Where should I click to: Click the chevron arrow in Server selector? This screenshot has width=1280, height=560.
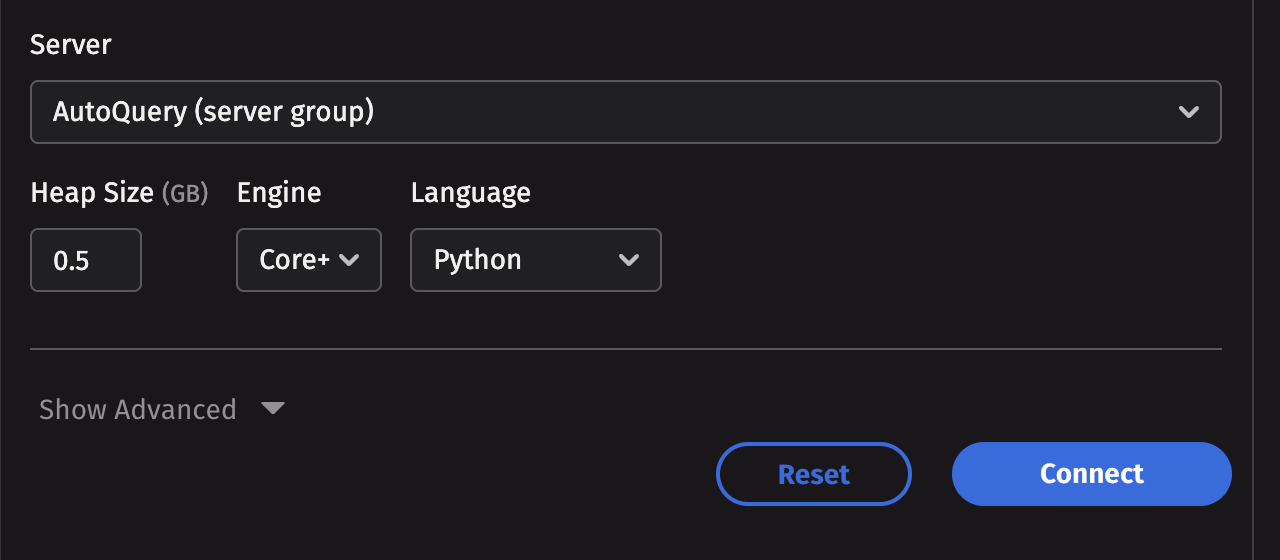pos(1189,112)
